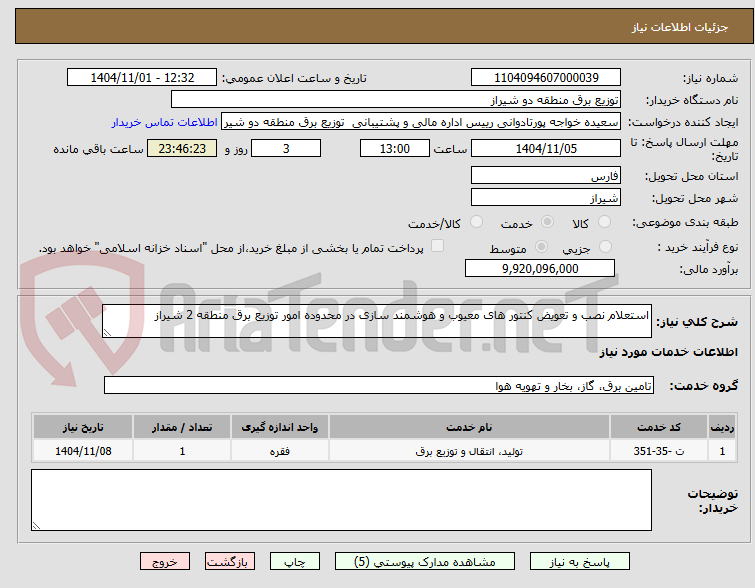Screen dimensions: 755x588
Task: Click the ایجاد کننده درخواست field
Action: click(x=421, y=122)
